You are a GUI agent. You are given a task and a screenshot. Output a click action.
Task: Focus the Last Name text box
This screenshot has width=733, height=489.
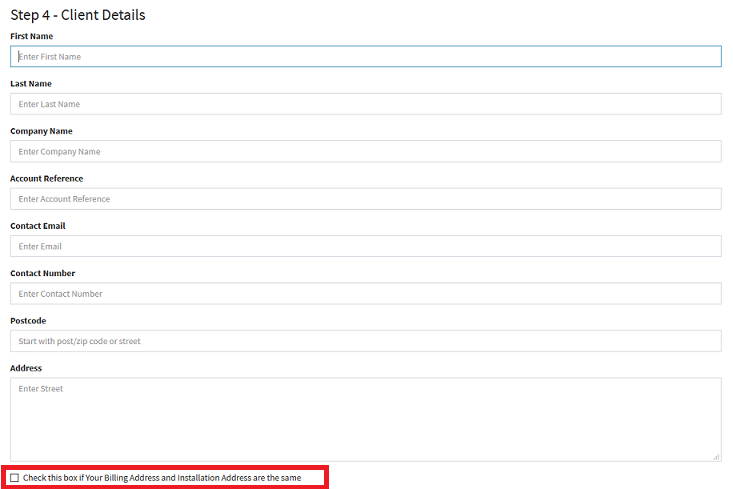366,104
